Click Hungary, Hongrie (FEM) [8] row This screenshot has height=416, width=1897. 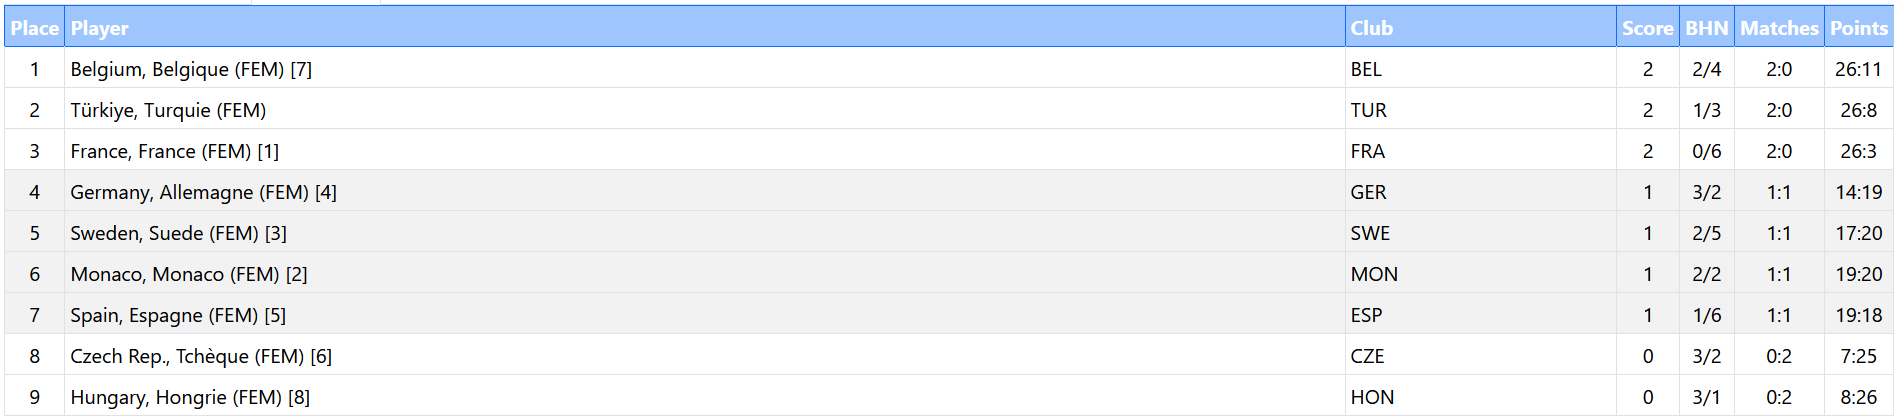(x=190, y=397)
